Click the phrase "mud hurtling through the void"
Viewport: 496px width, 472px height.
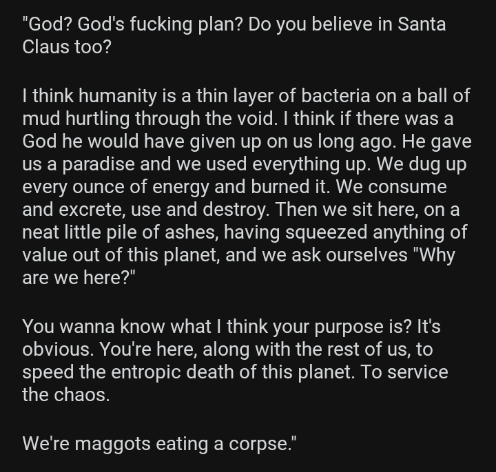click(148, 119)
